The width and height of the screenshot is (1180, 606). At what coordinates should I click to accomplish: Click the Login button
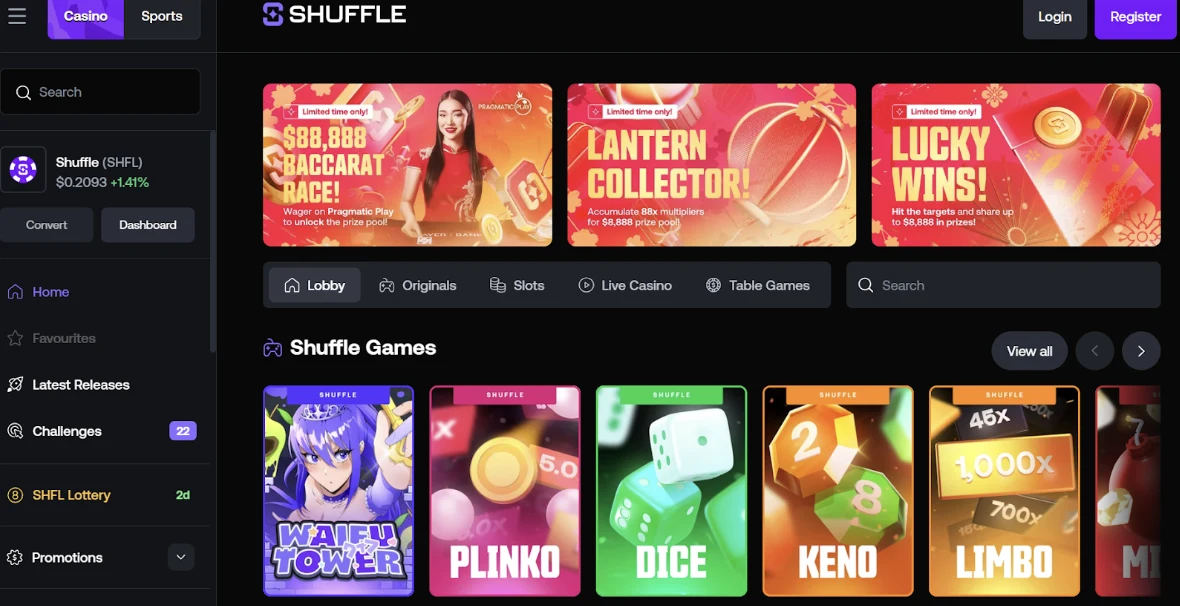pyautogui.click(x=1054, y=17)
